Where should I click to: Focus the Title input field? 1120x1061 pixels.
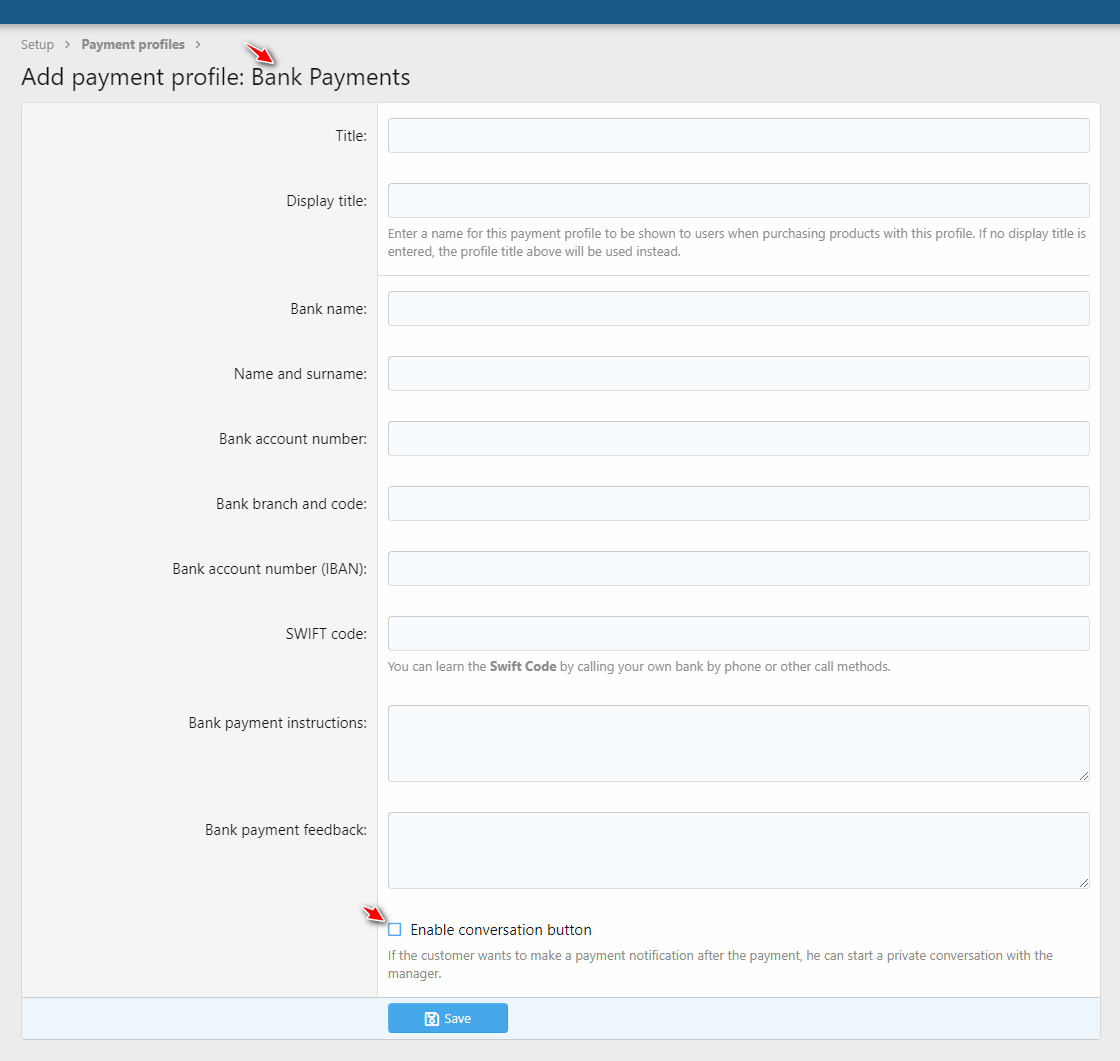tap(738, 136)
